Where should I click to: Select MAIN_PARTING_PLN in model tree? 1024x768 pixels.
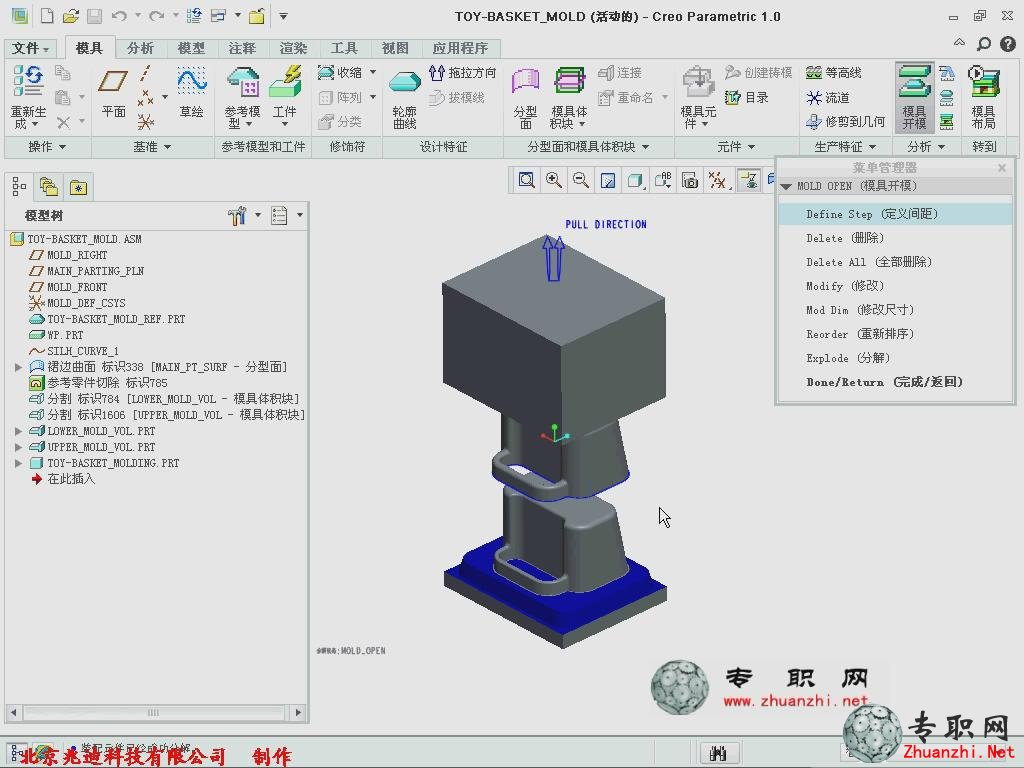coord(95,271)
